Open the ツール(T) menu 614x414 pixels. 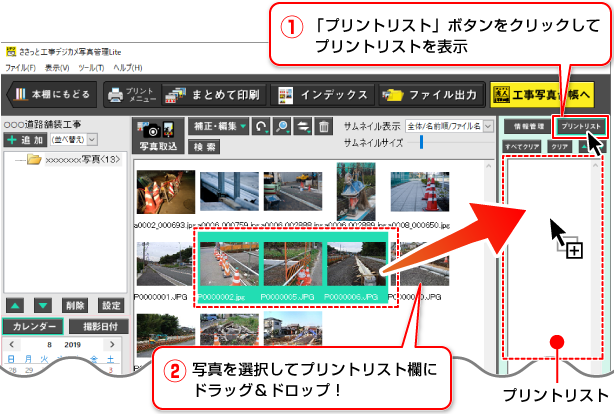(x=91, y=68)
